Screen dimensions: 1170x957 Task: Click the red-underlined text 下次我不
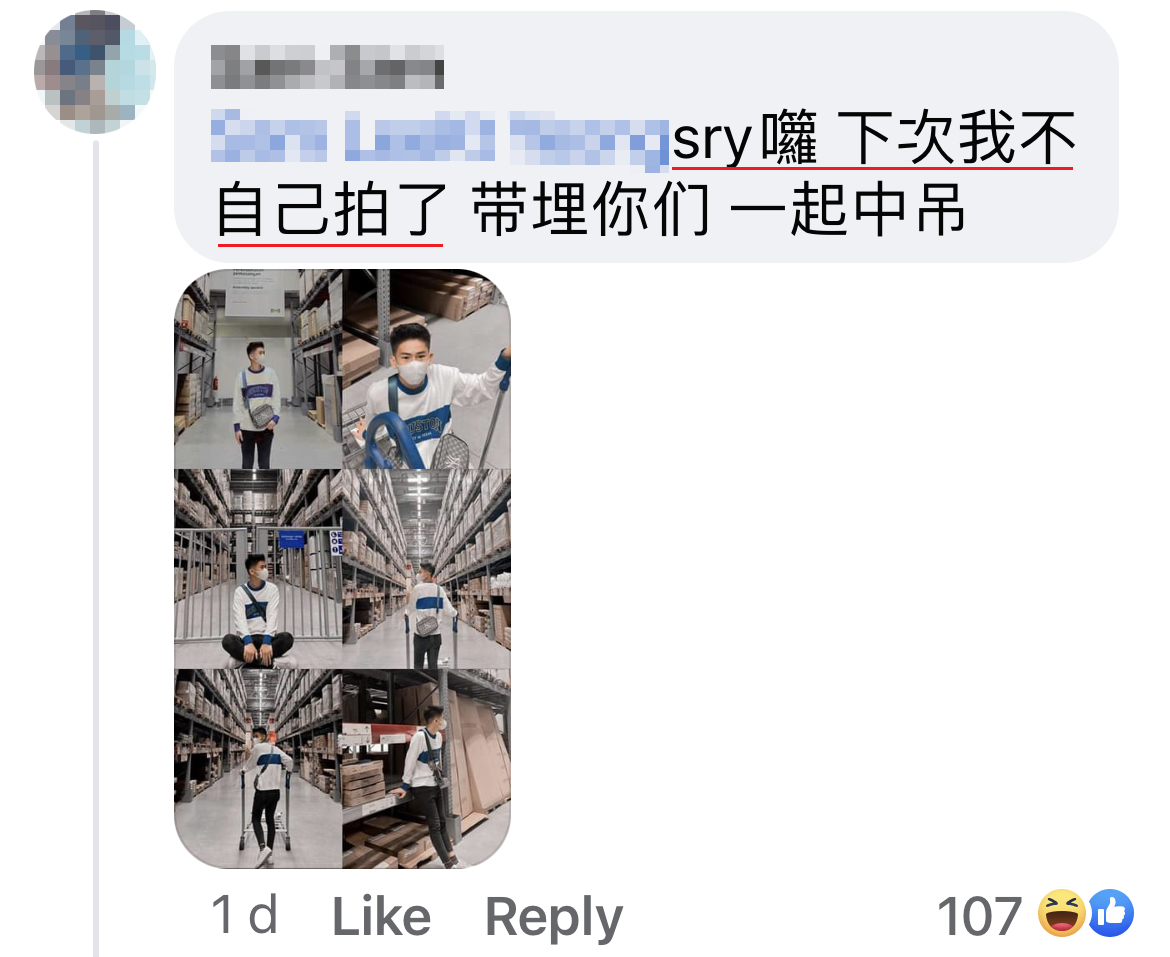955,138
